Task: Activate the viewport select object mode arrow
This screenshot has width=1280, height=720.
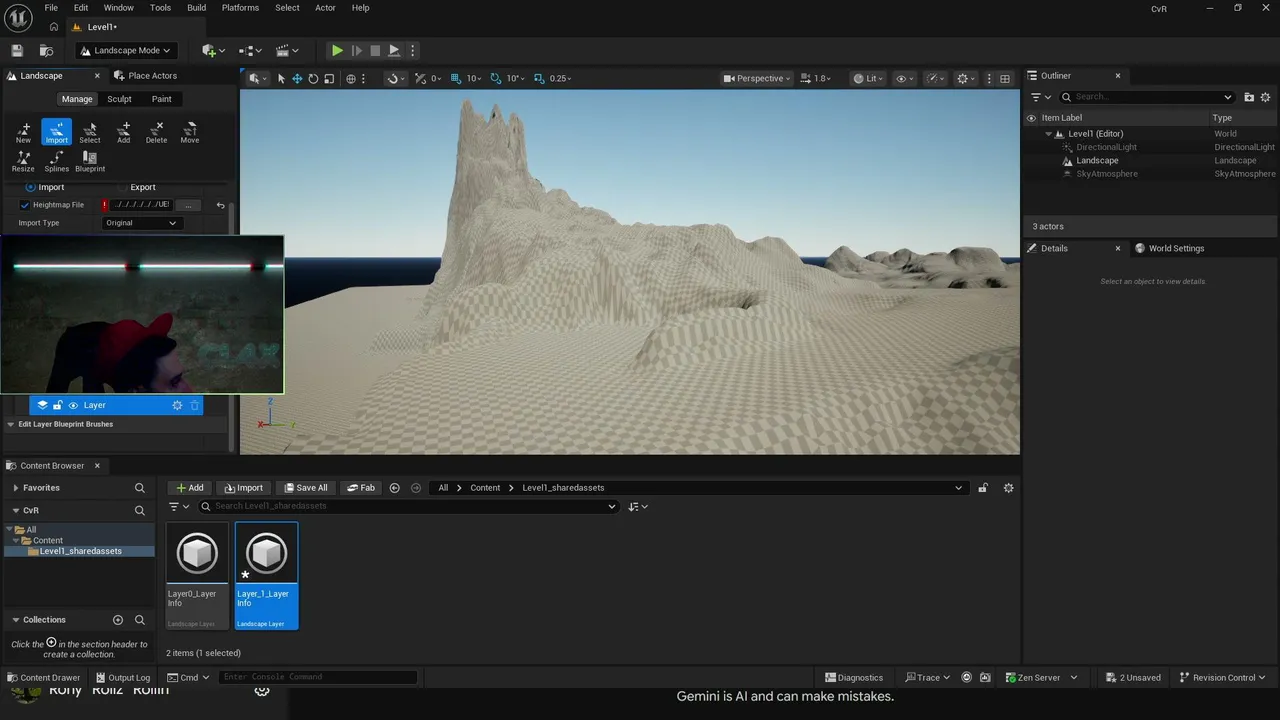Action: (x=281, y=78)
